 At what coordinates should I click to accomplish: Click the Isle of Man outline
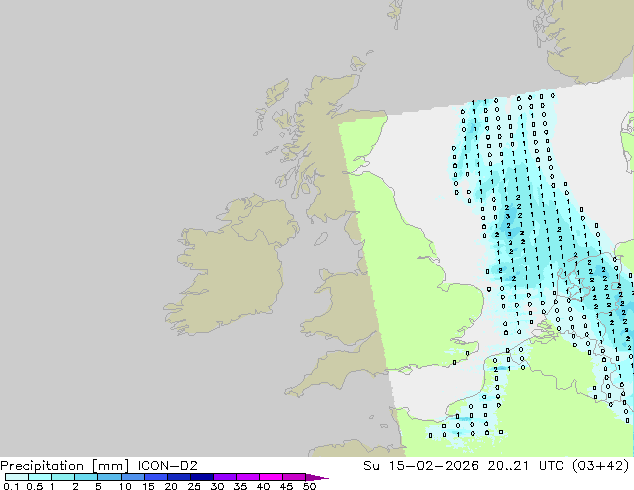click(321, 239)
